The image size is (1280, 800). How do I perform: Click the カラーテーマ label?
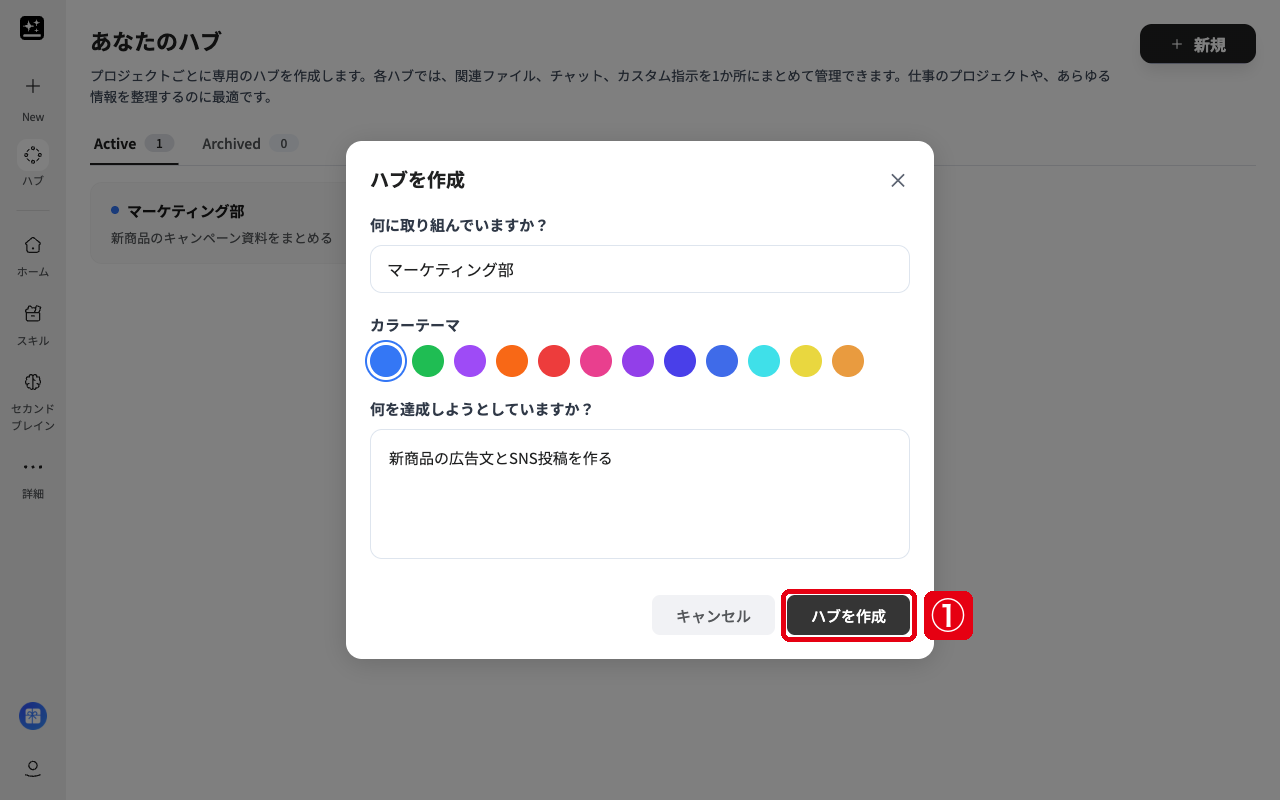click(x=415, y=325)
